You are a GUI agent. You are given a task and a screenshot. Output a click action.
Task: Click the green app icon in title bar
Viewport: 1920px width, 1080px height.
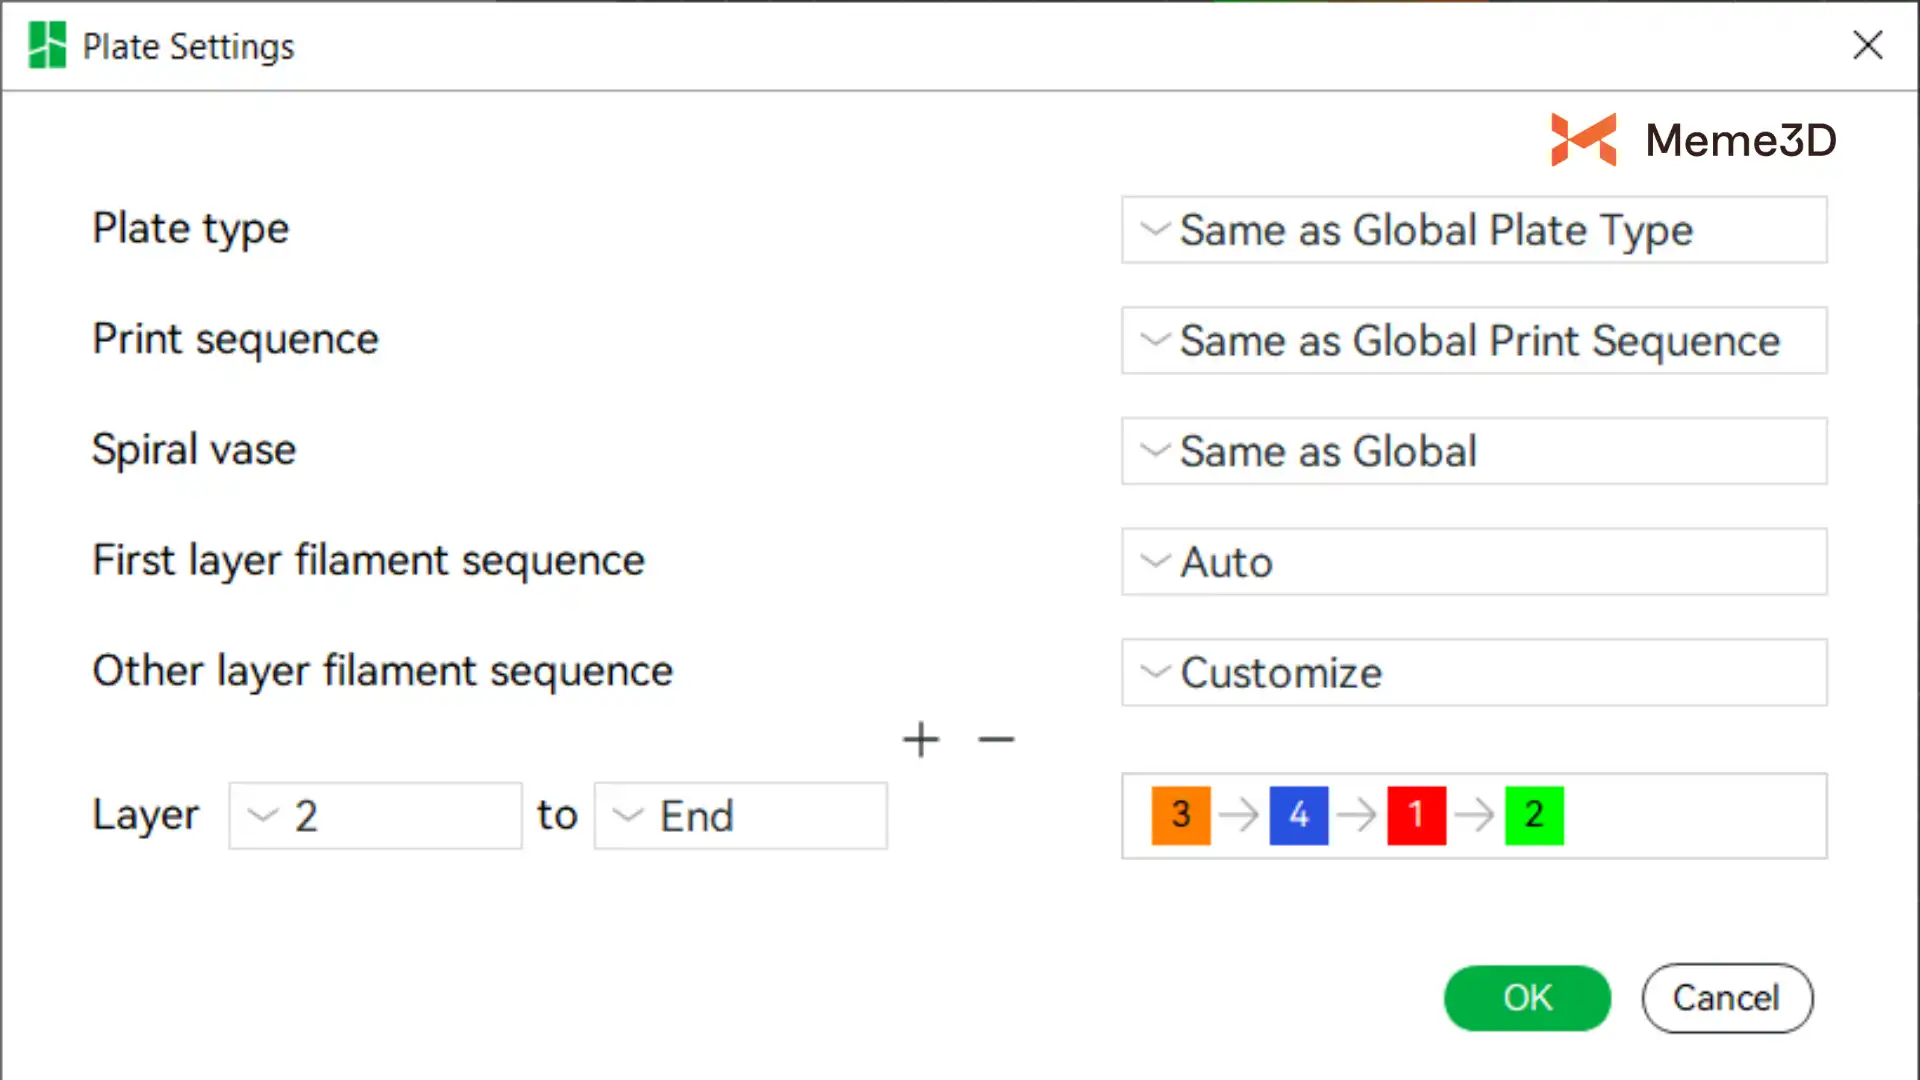(x=47, y=46)
